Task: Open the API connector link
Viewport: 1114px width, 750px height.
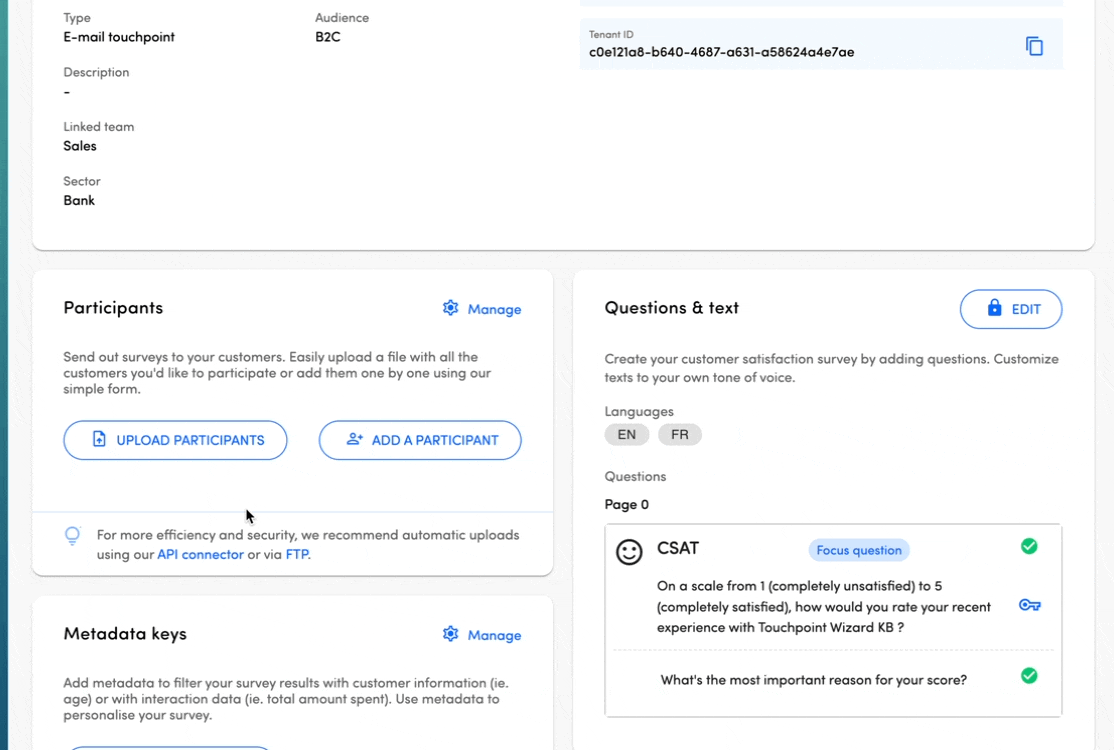Action: tap(200, 554)
